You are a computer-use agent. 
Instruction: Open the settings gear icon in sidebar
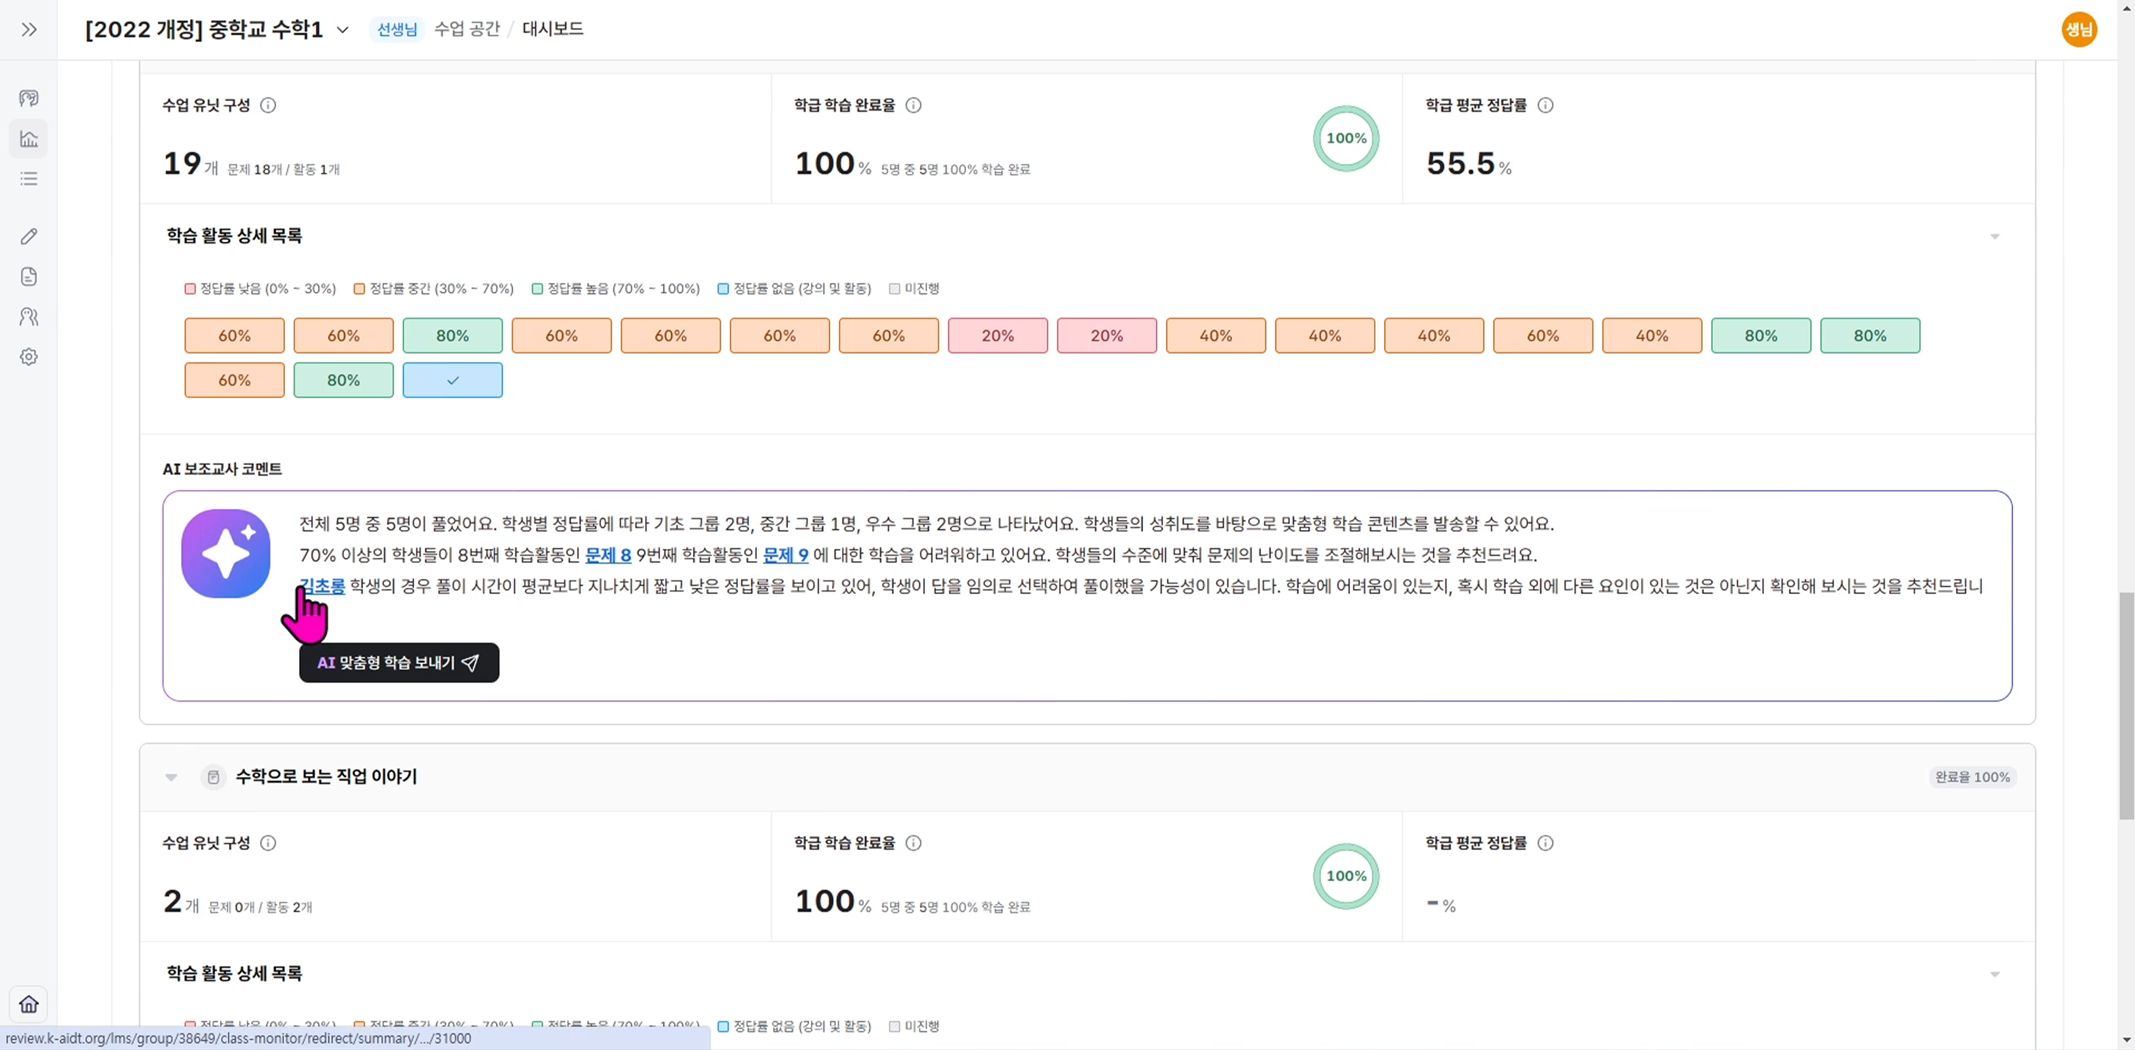[x=29, y=357]
